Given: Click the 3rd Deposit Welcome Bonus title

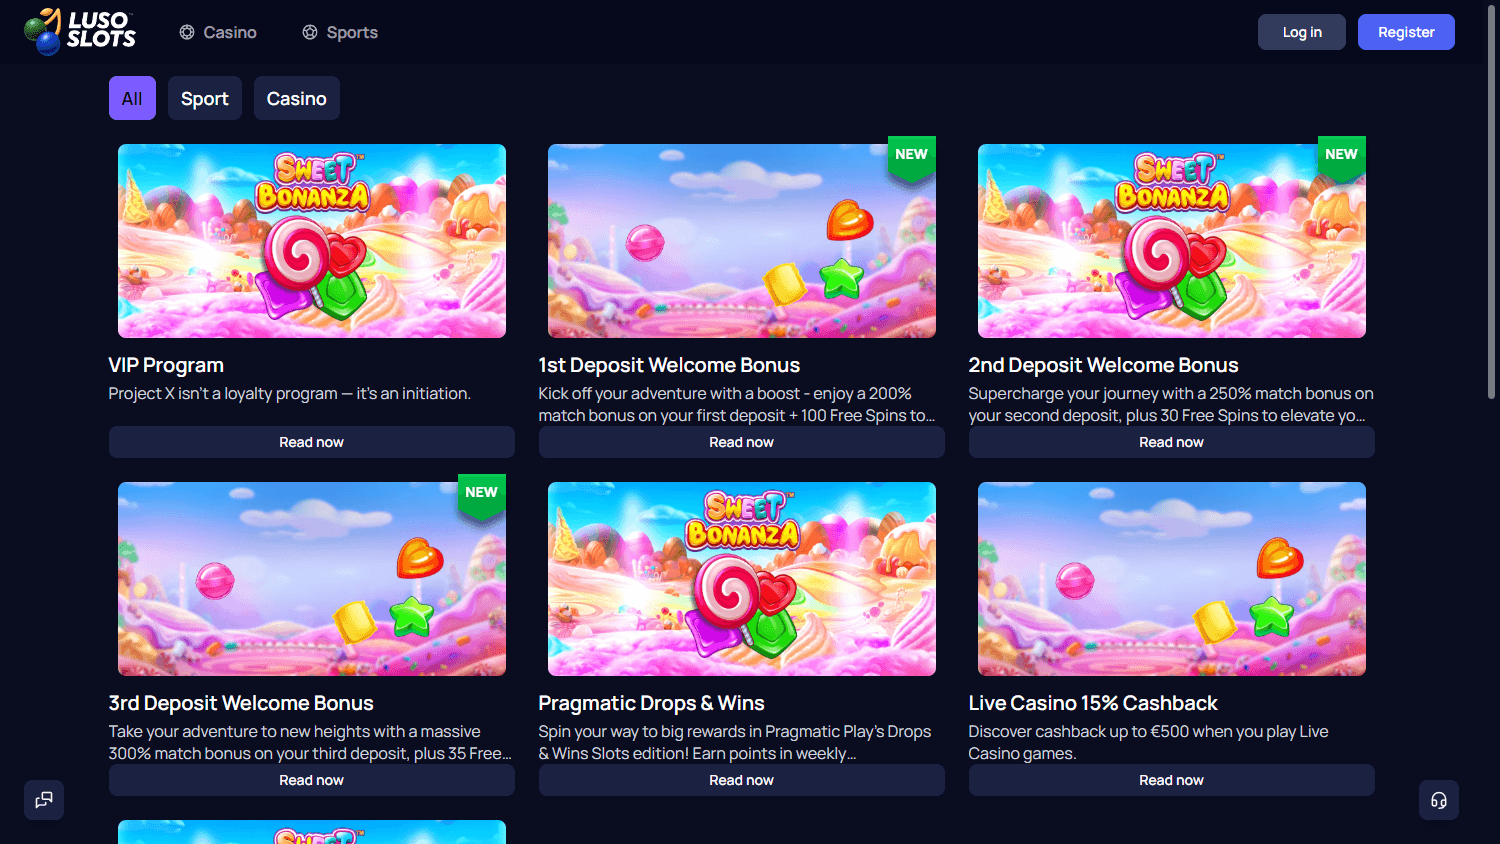Looking at the screenshot, I should click(x=241, y=703).
